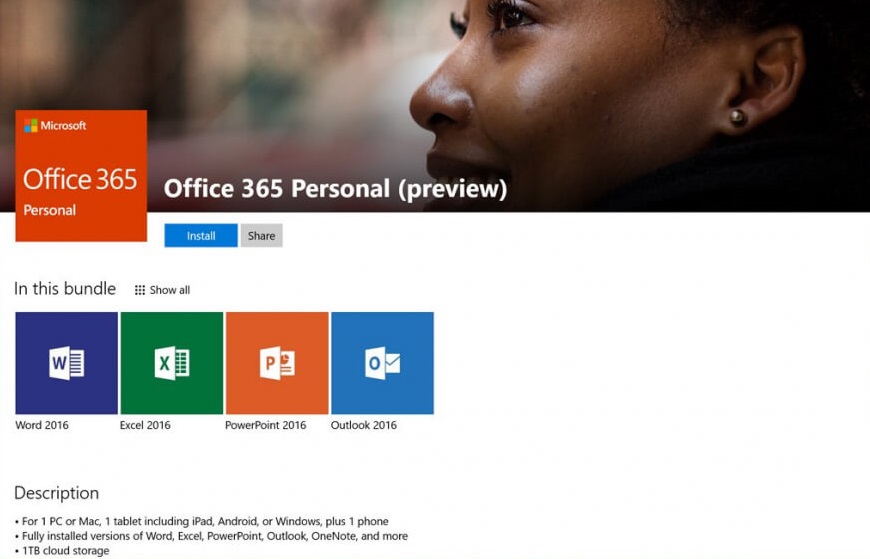The image size is (870, 559).
Task: Click the Description heading
Action: coord(57,493)
